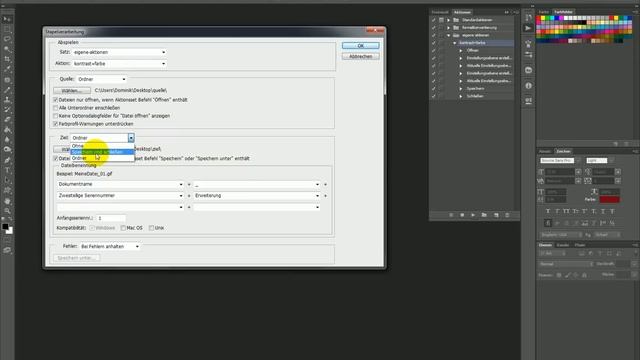Image resolution: width=640 pixels, height=360 pixels.
Task: Switch to the Kanäle tab
Action: 563,245
